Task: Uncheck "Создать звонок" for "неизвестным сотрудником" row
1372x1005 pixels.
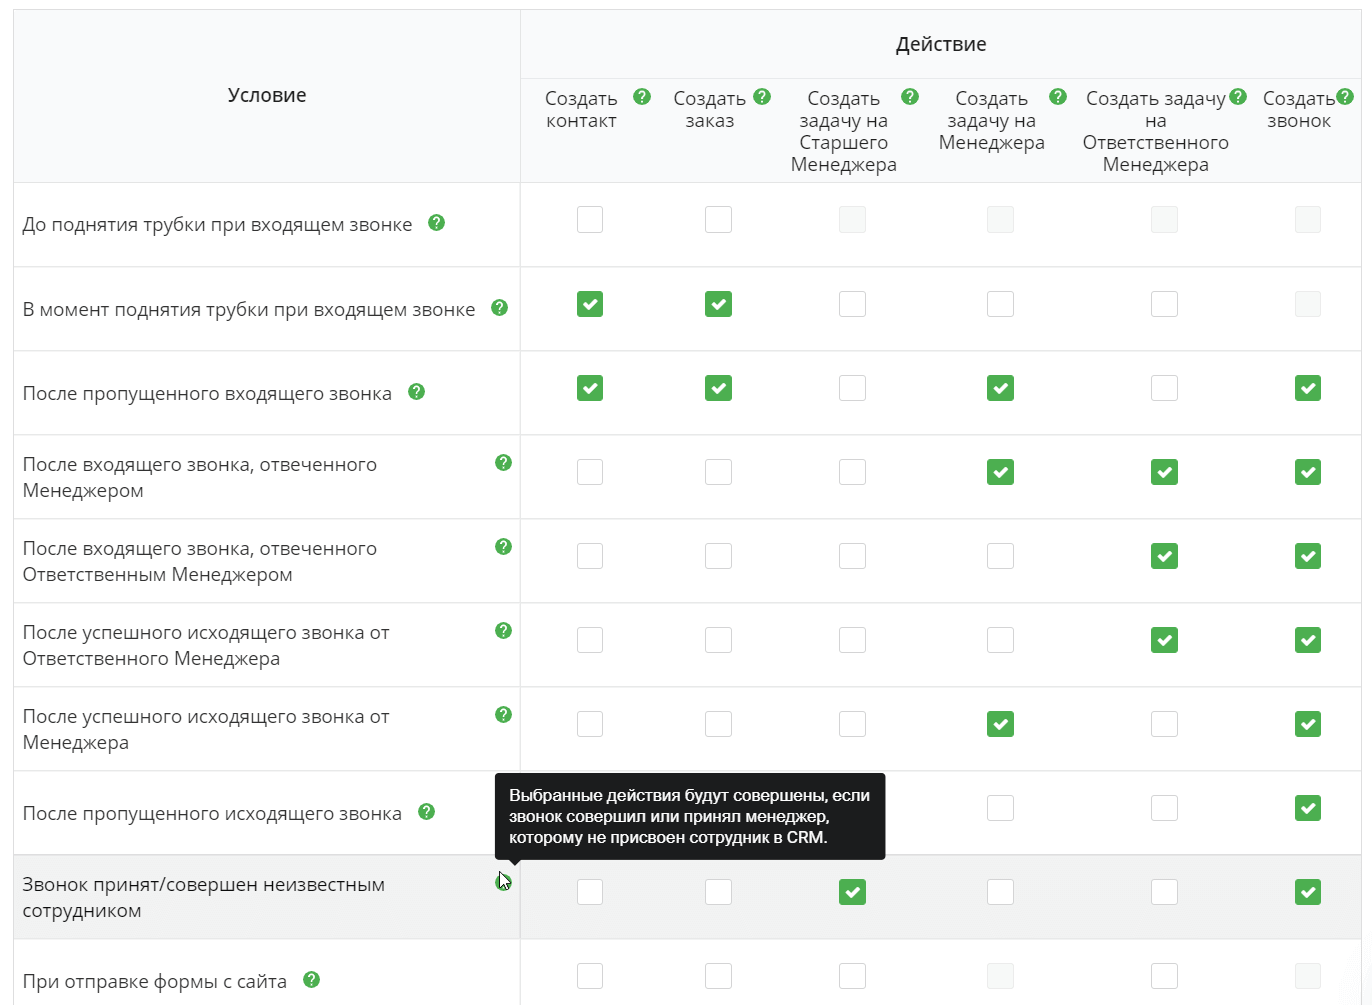Action: point(1308,892)
